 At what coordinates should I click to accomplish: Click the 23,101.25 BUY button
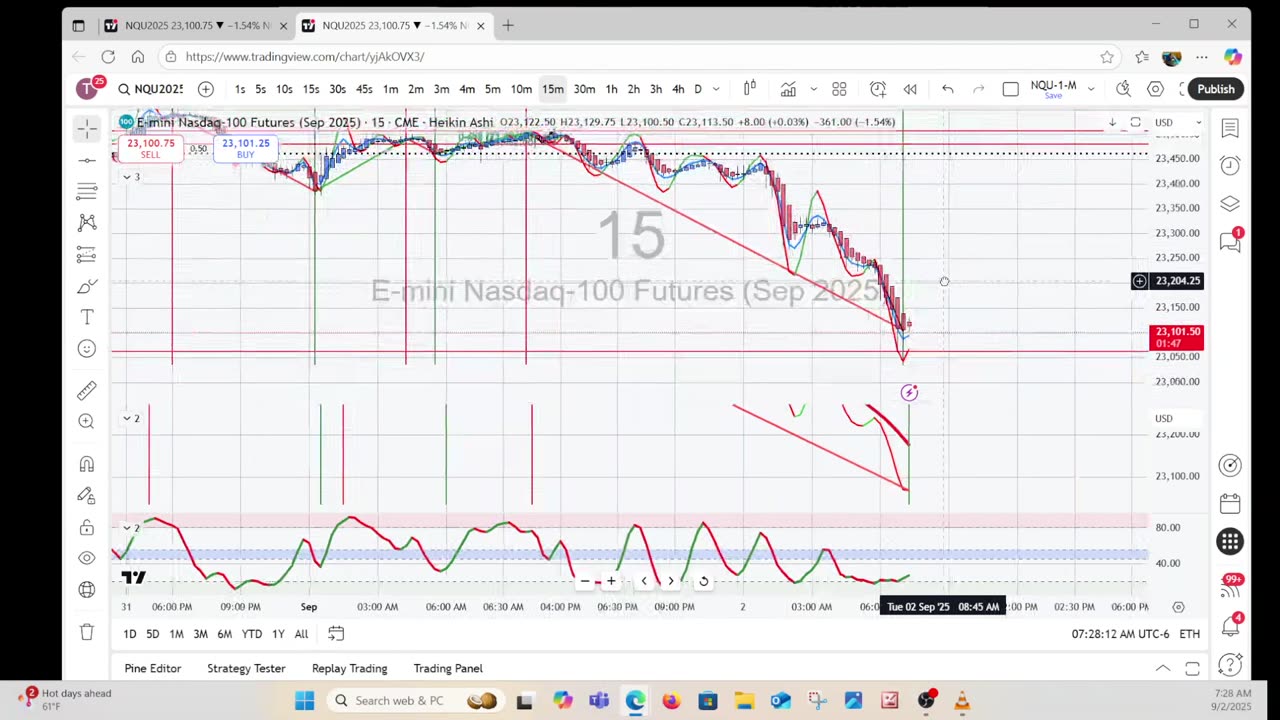coord(245,148)
